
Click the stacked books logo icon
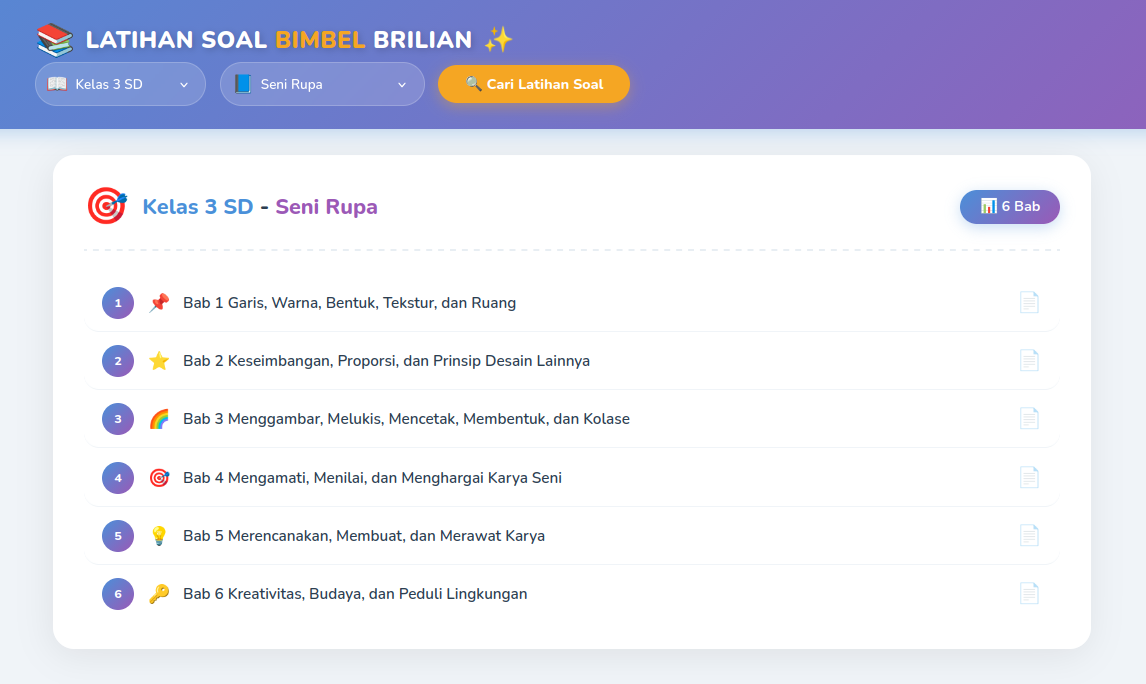55,39
